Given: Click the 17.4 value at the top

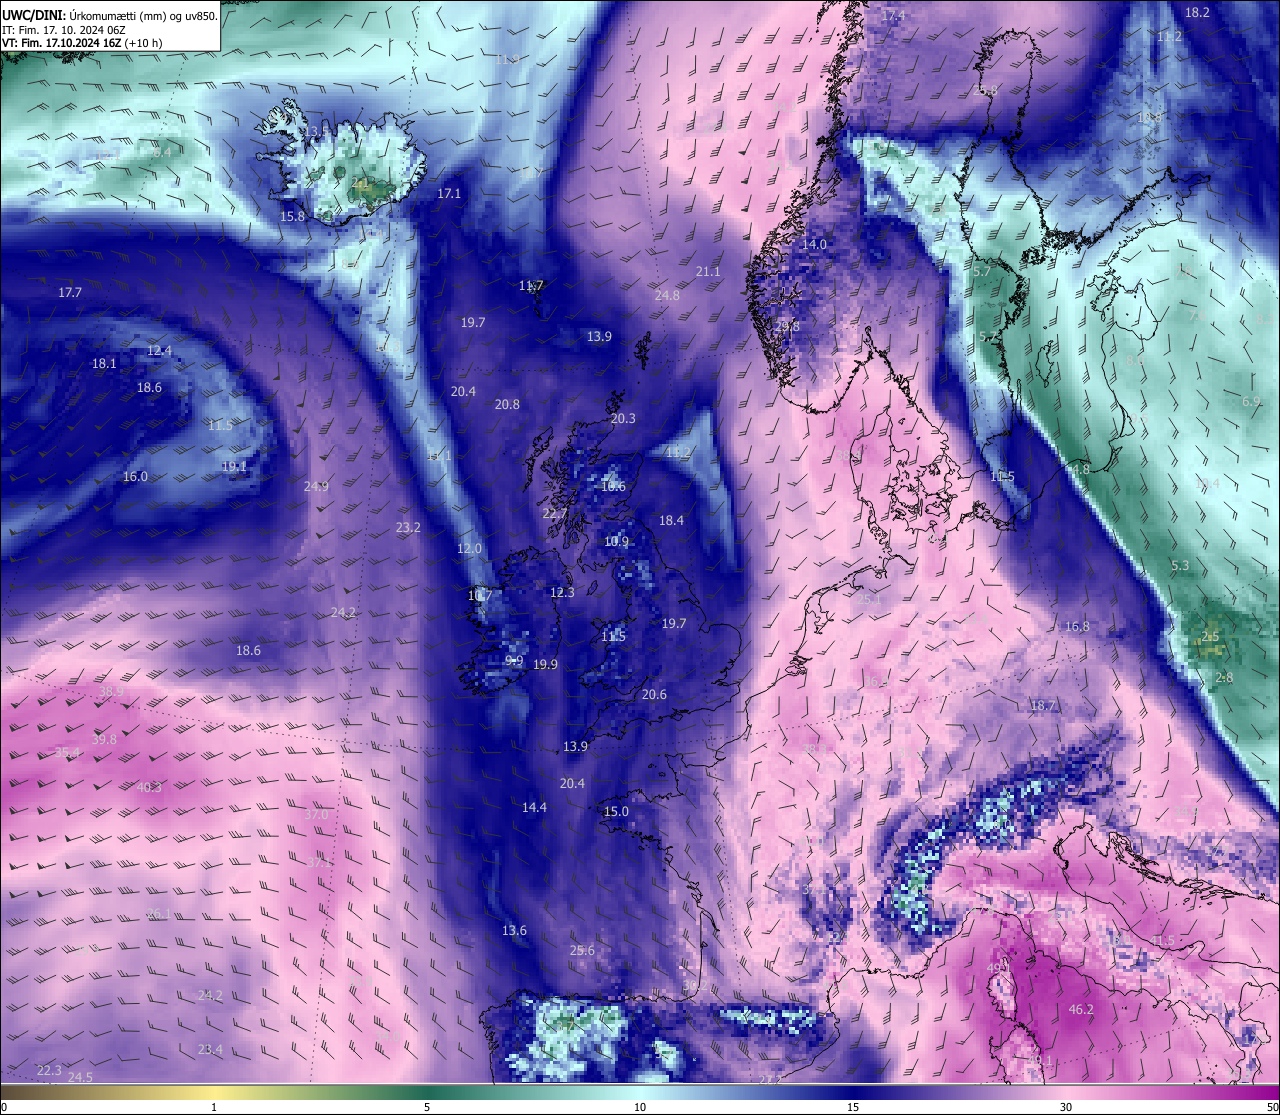Looking at the screenshot, I should click(893, 15).
